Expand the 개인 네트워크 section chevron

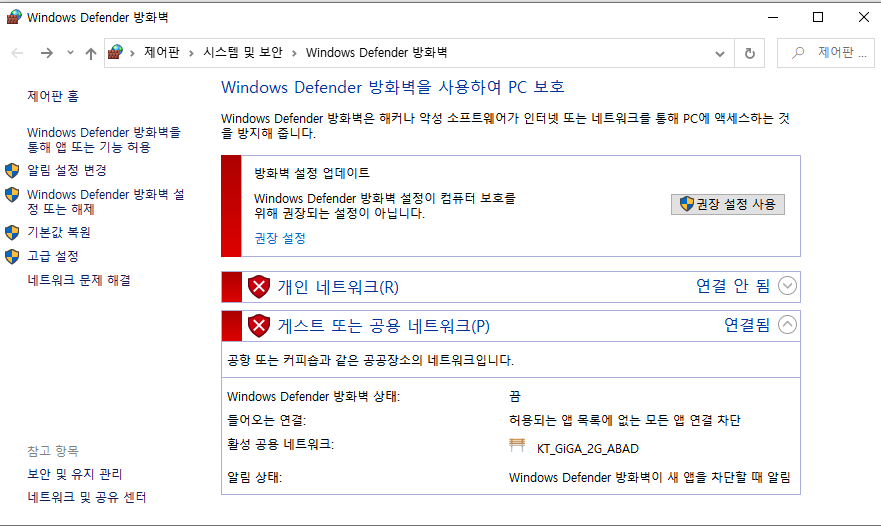[787, 285]
